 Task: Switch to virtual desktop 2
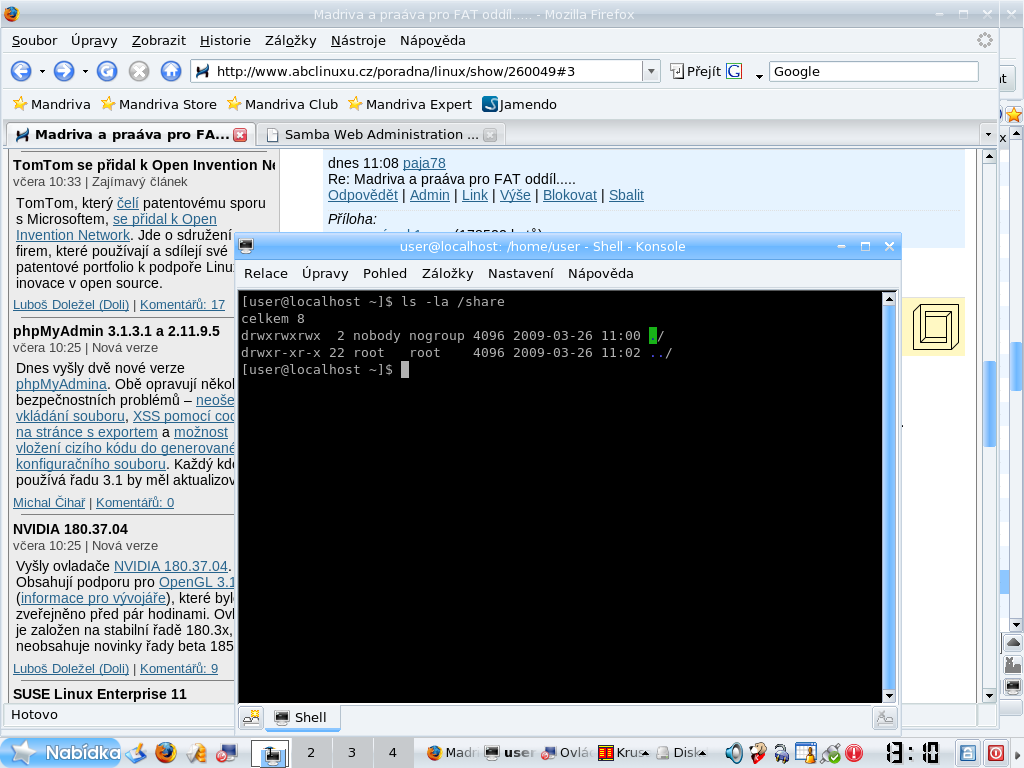311,752
